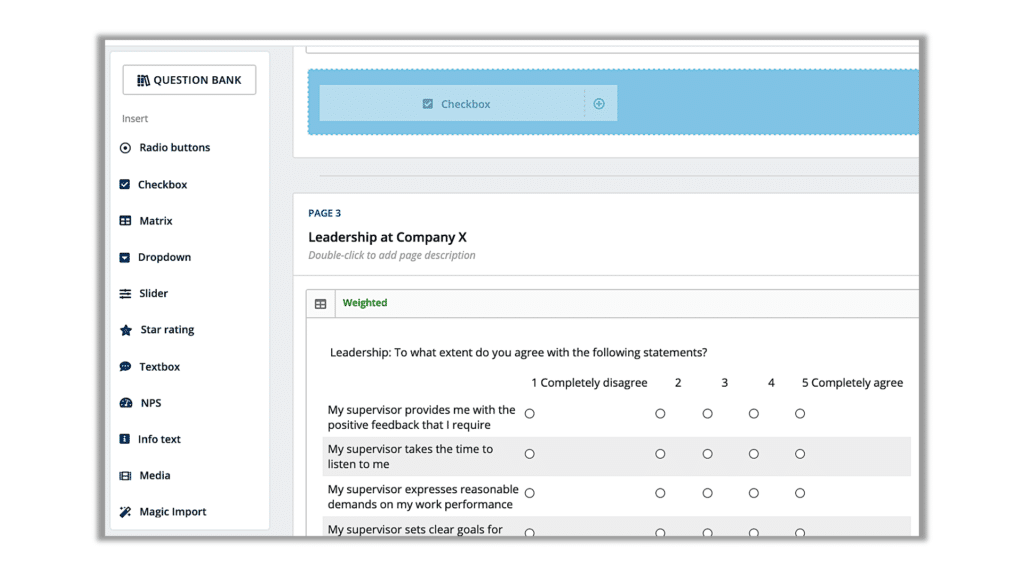
Task: Click the Radio buttons icon in Insert list
Action: 125,148
